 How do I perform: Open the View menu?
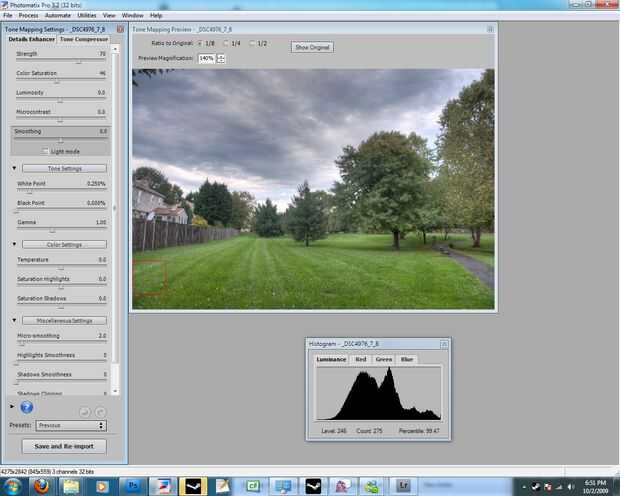[109, 15]
